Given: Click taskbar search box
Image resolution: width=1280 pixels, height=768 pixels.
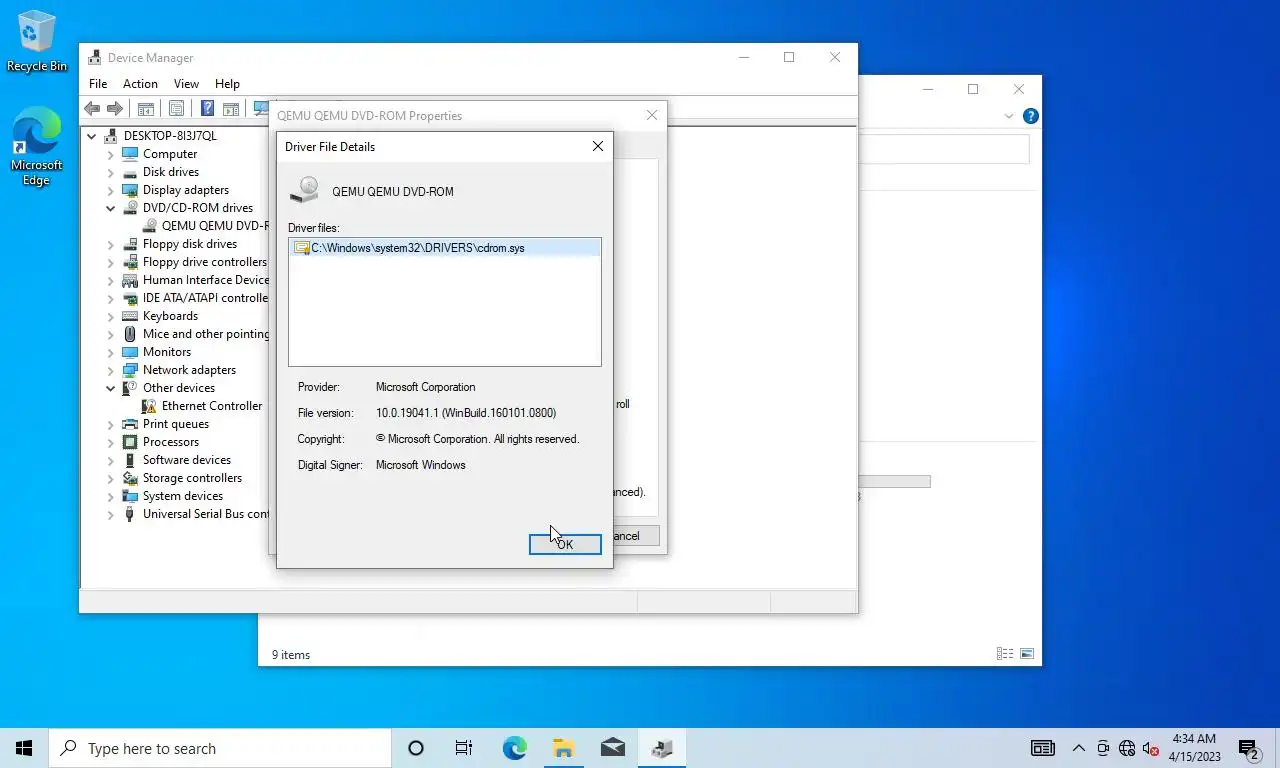Looking at the screenshot, I should (x=220, y=748).
